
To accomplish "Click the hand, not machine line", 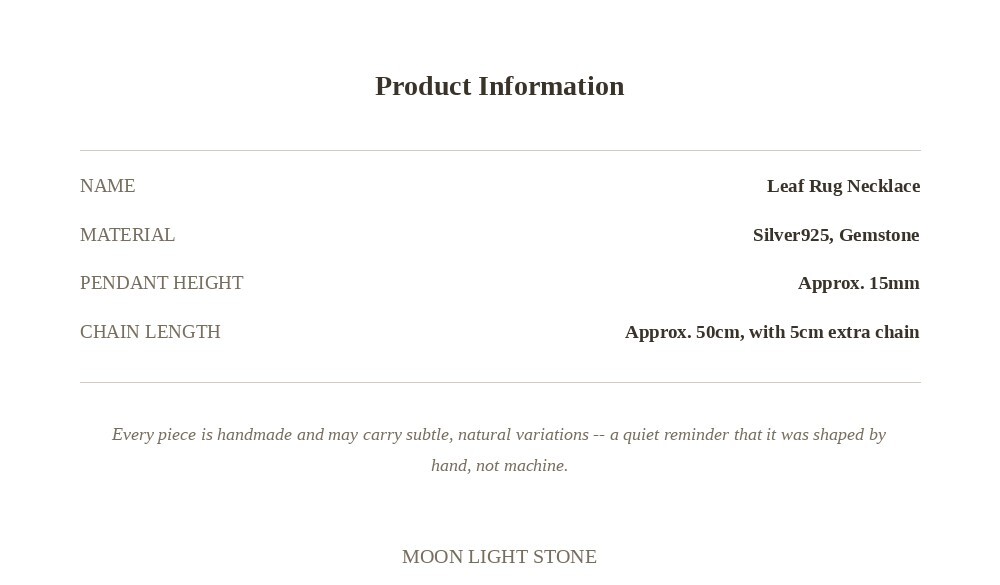I will [x=499, y=466].
